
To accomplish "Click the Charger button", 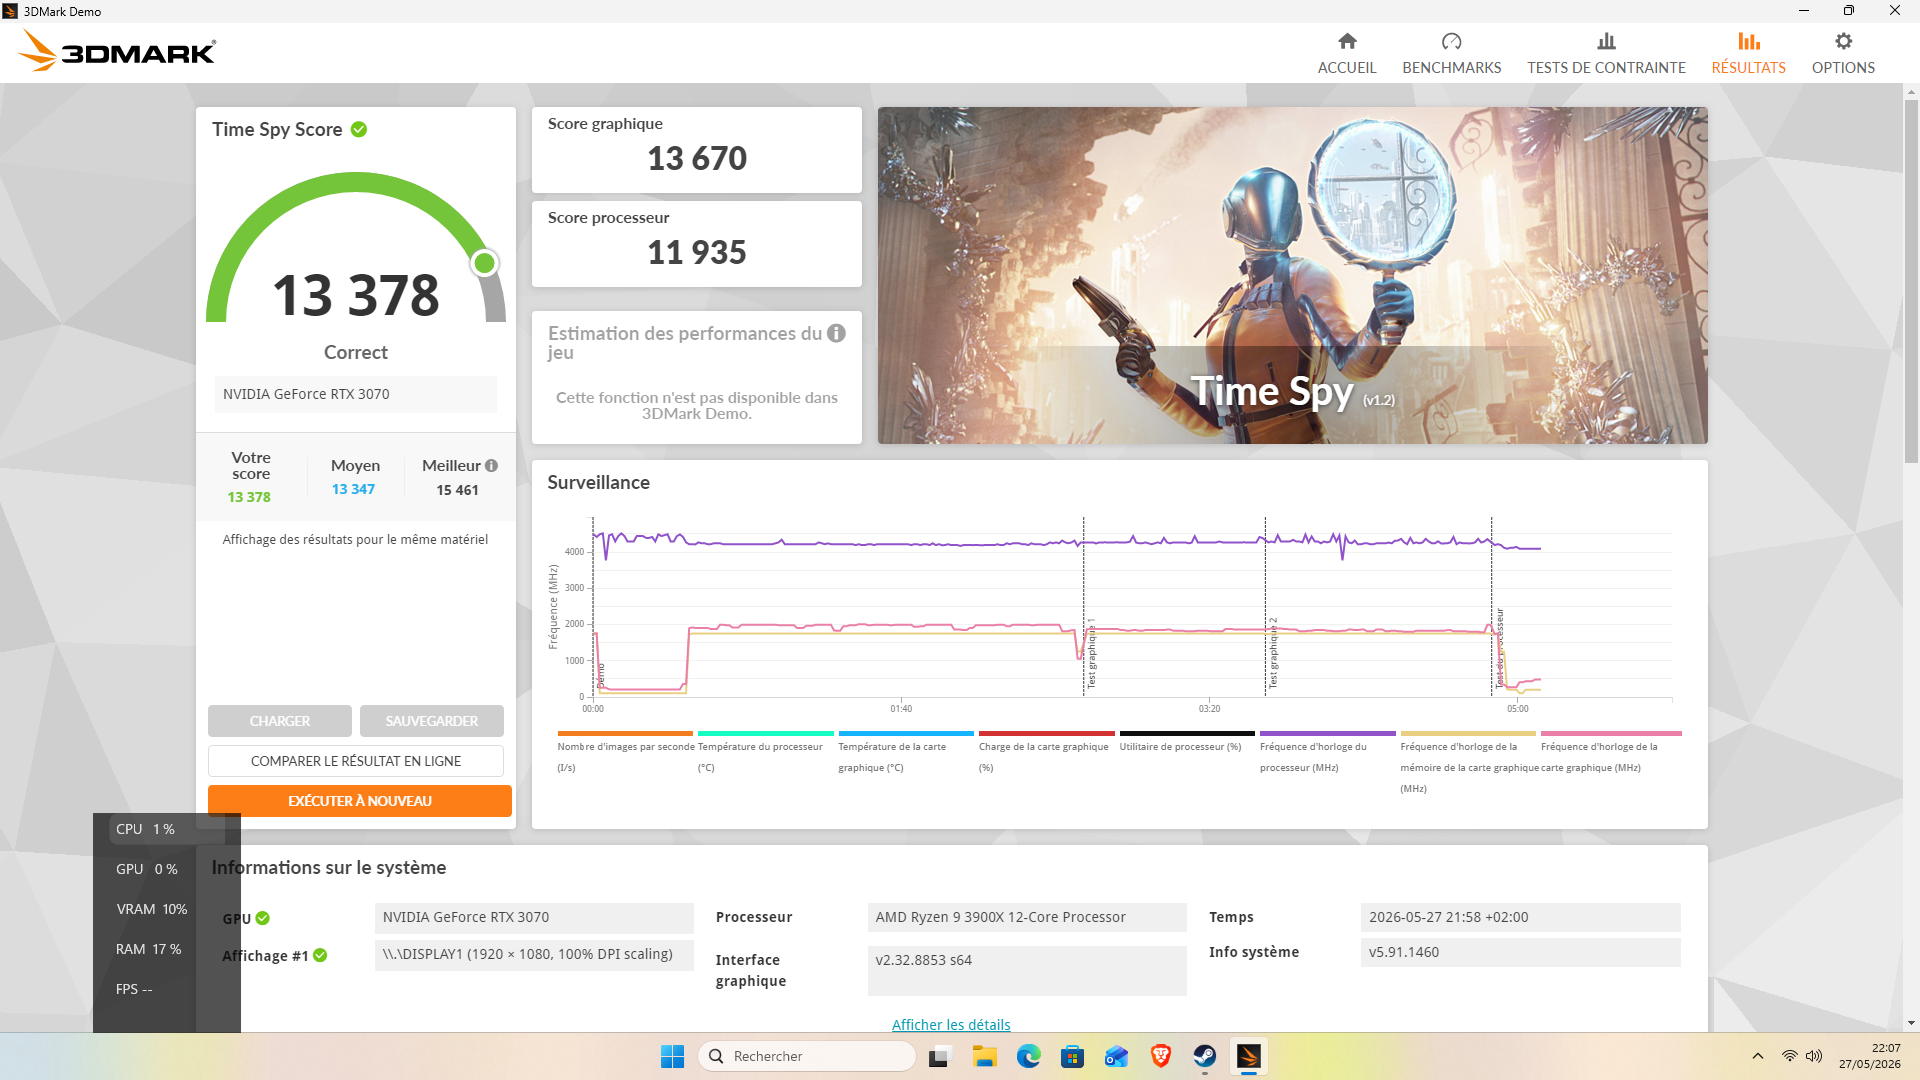I will coord(280,721).
